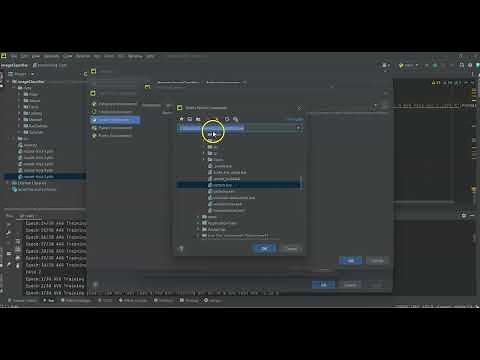Image resolution: width=480 pixels, height=360 pixels.
Task: Open the Edit menu
Action: 24,56
